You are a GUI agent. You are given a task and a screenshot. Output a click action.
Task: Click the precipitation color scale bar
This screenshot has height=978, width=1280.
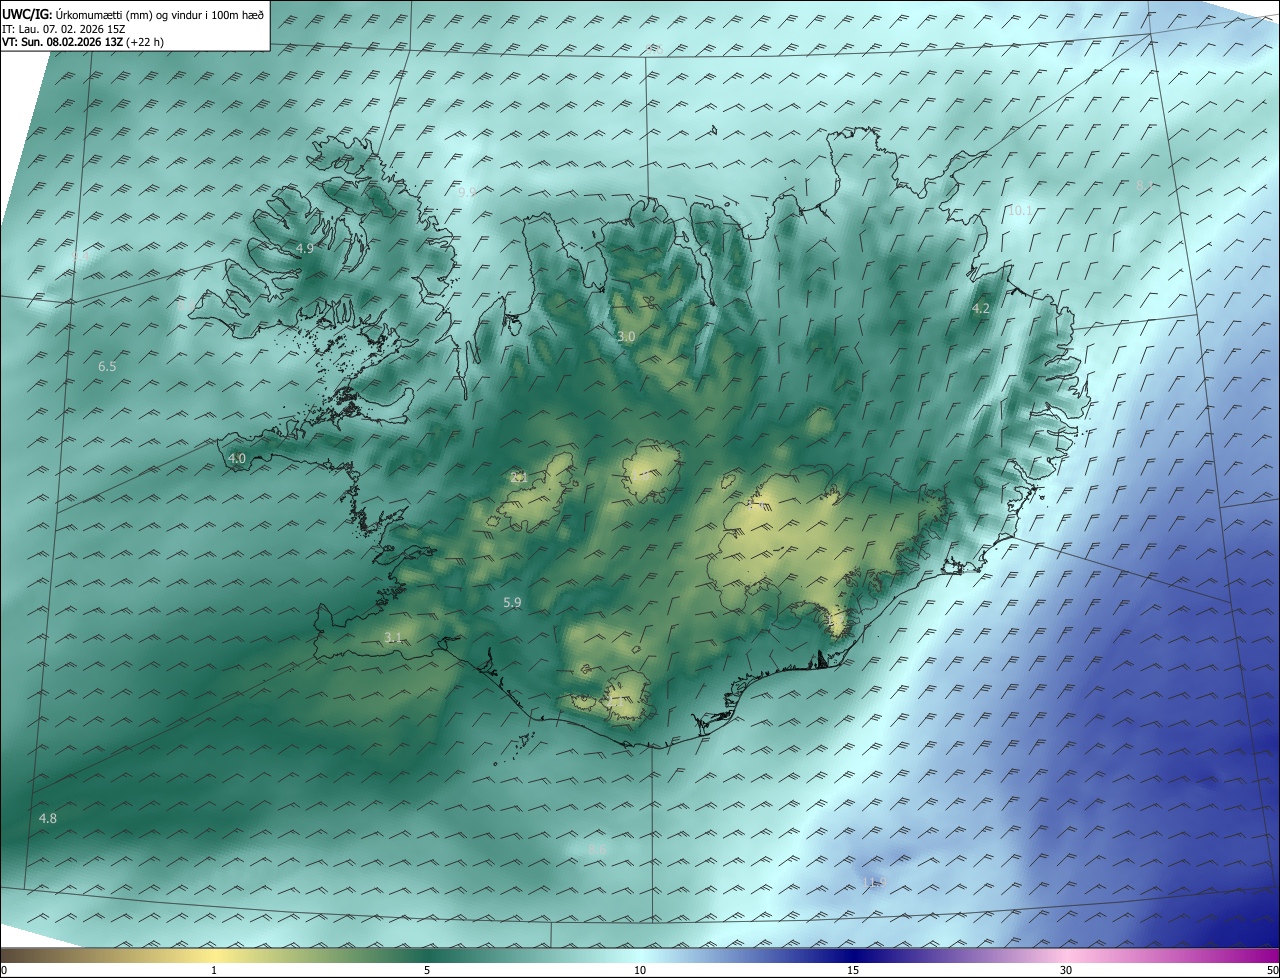click(x=640, y=955)
